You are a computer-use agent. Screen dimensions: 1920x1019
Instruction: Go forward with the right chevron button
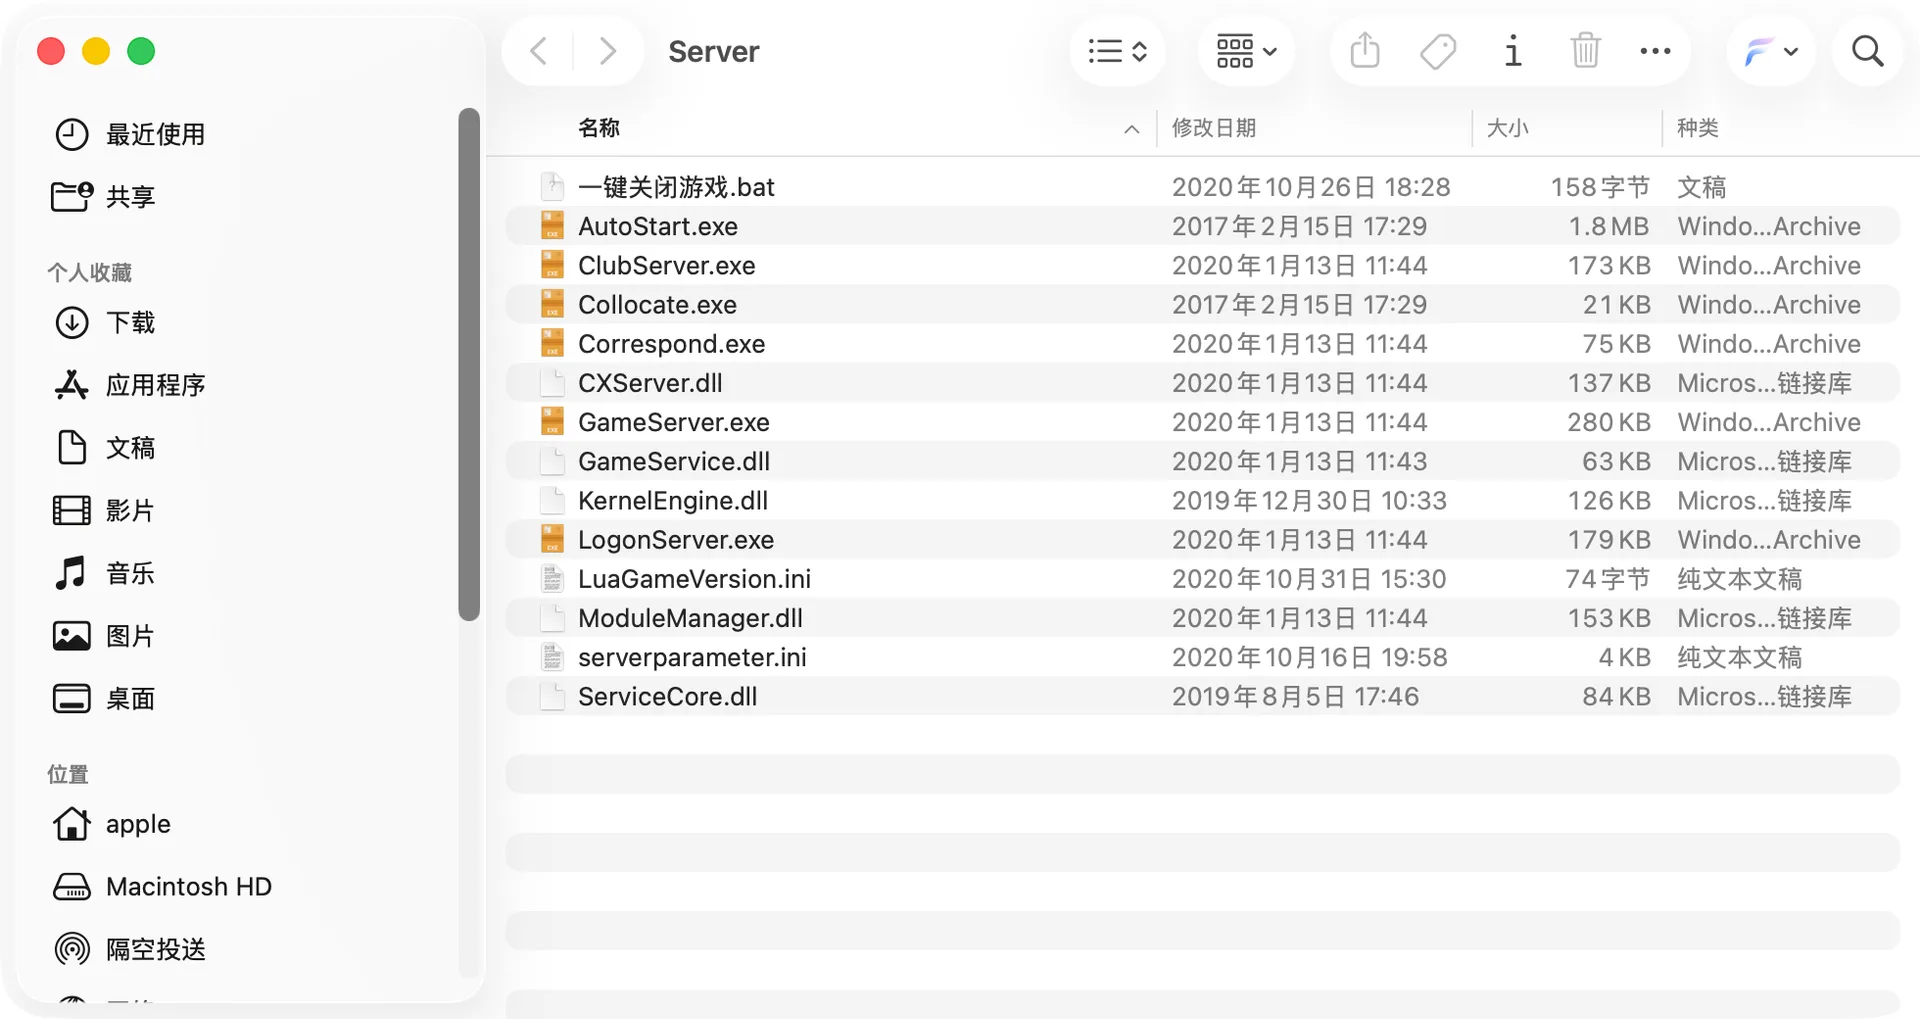pyautogui.click(x=607, y=51)
